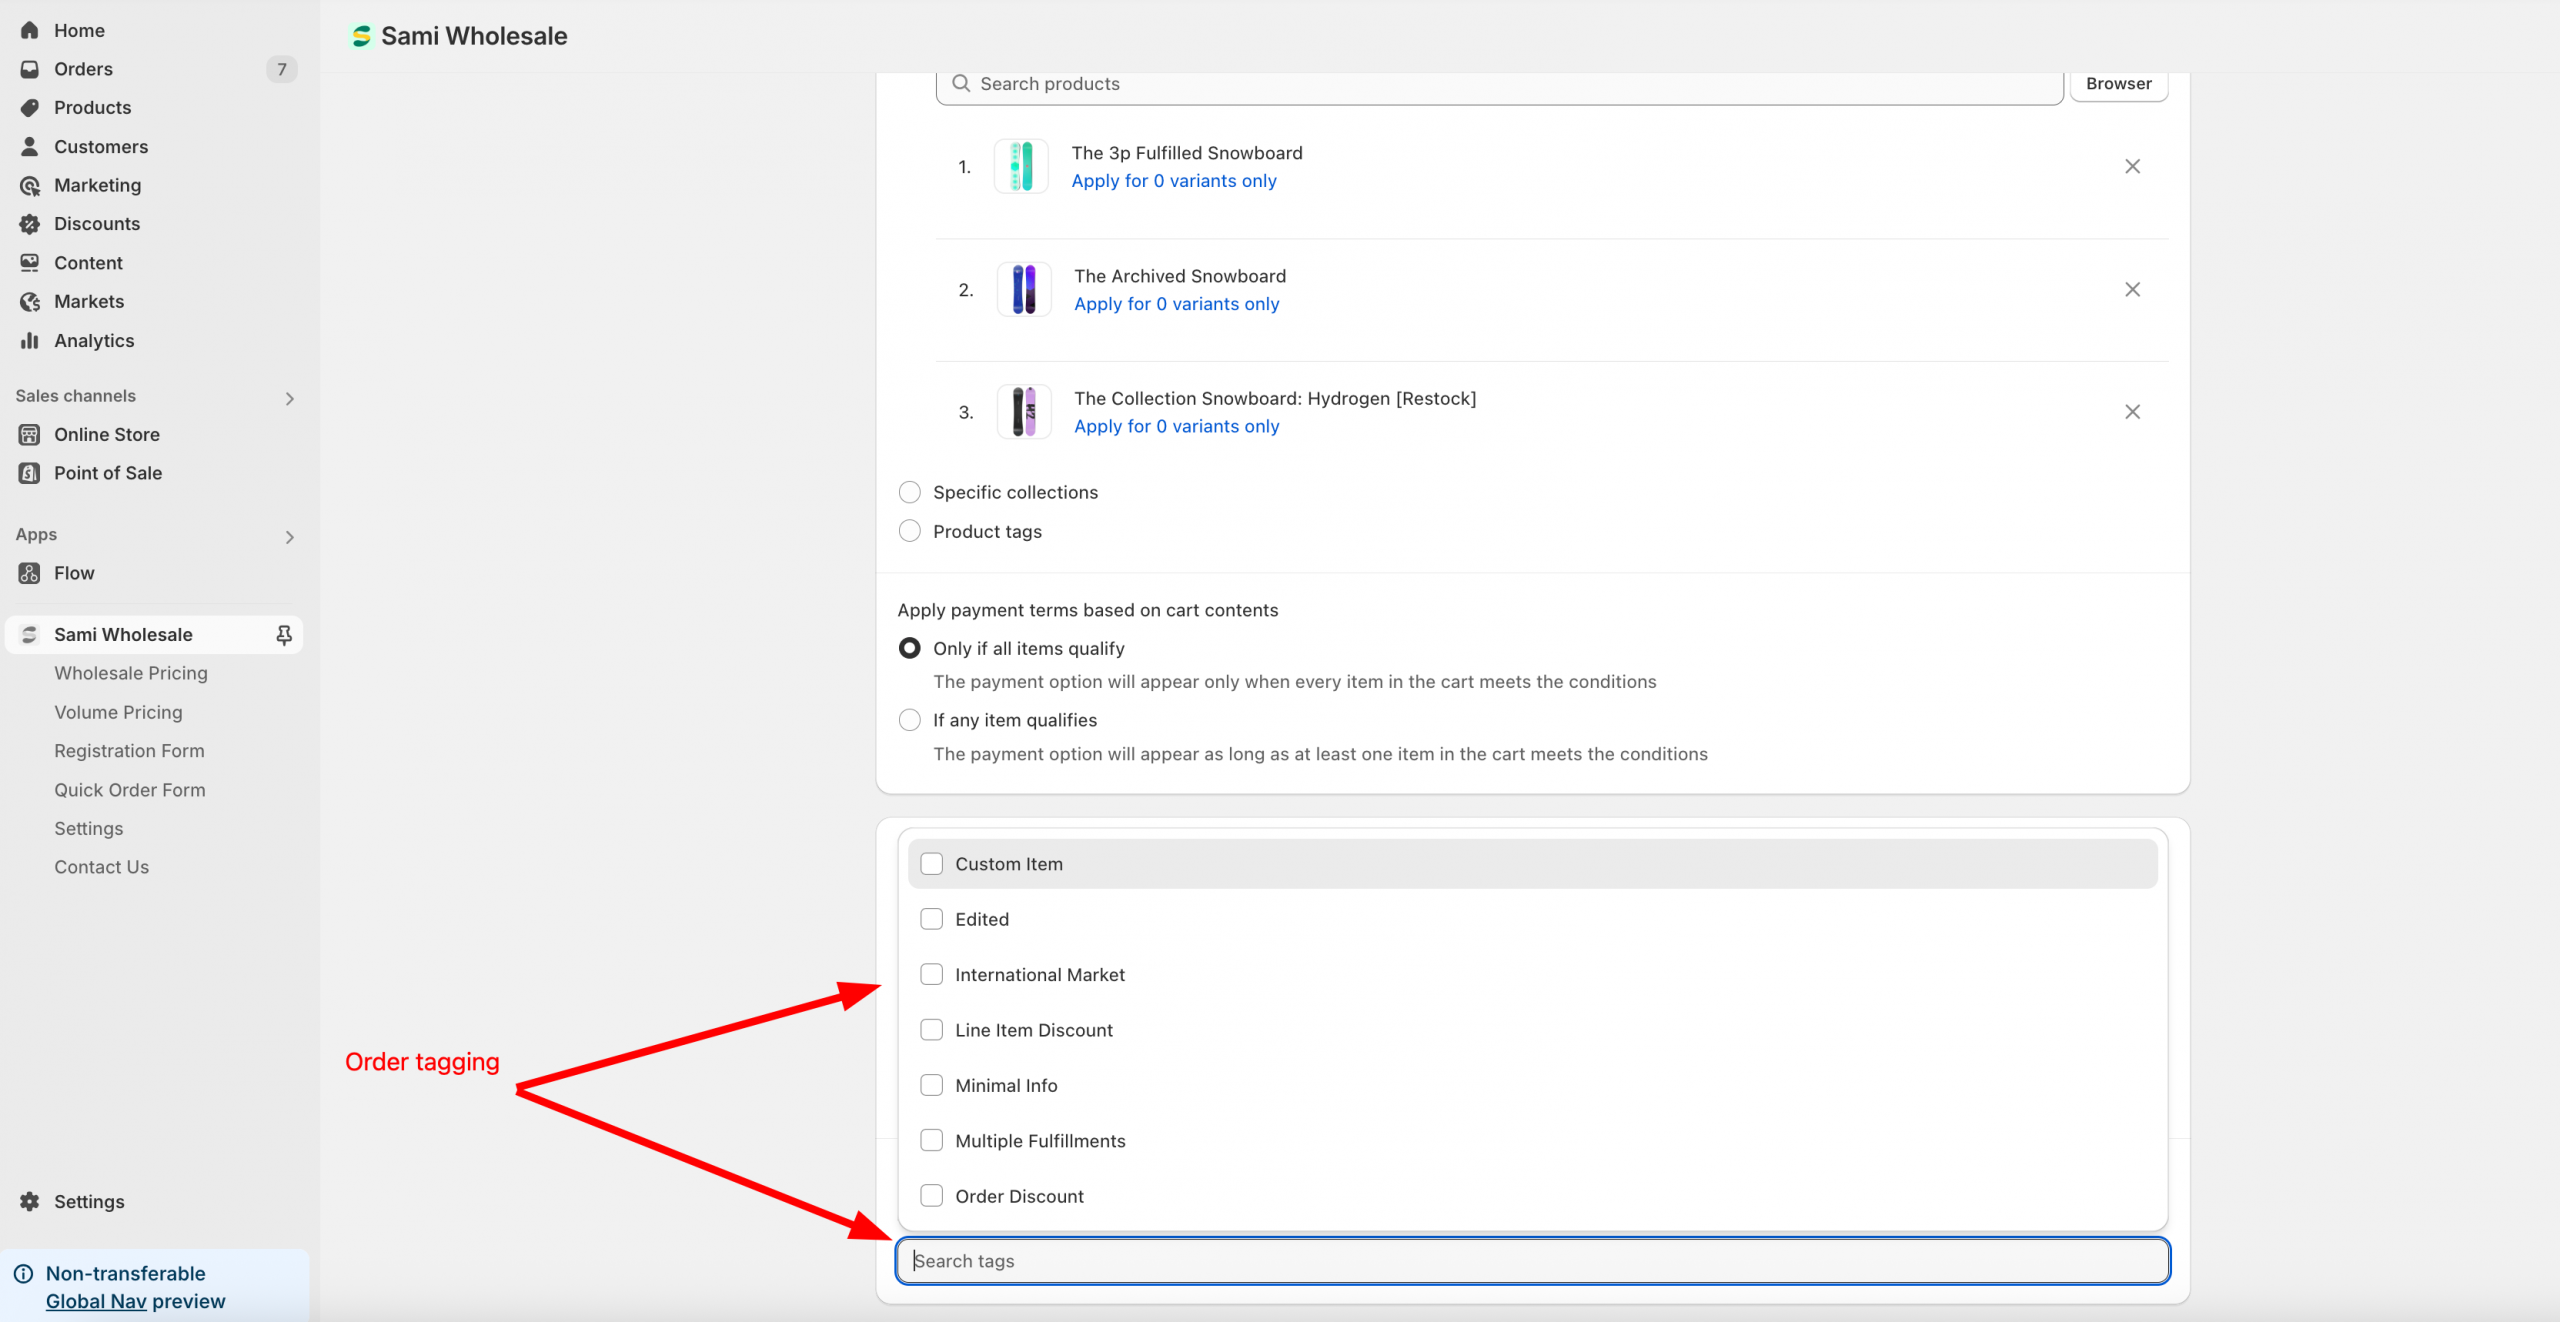Select the Product tags radio button
Screen dimensions: 2560x1322
pos(909,531)
